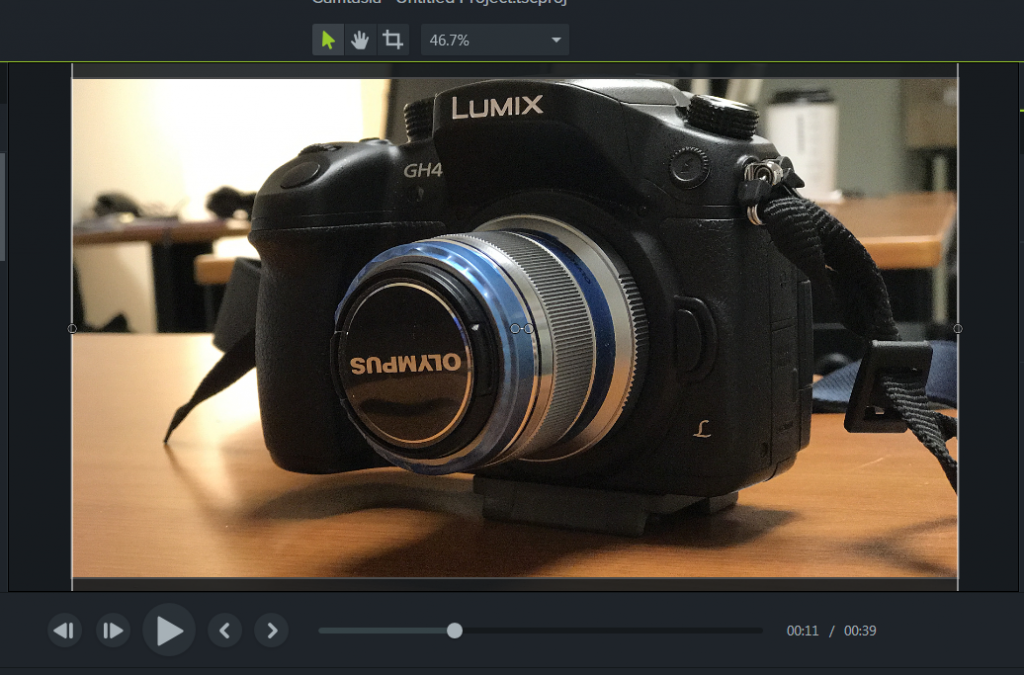Click the 00:11 current time readout
1024x675 pixels.
pos(803,631)
